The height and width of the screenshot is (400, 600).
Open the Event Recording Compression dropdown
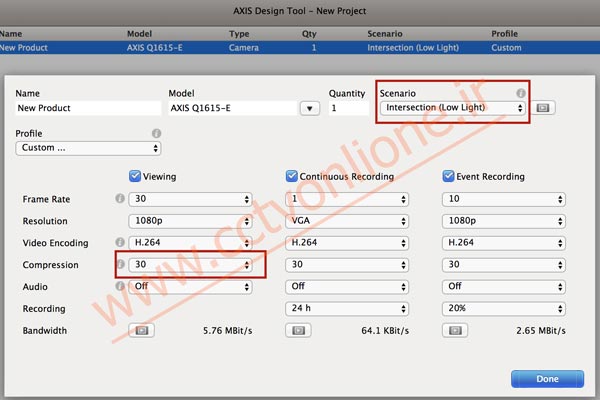click(x=504, y=264)
